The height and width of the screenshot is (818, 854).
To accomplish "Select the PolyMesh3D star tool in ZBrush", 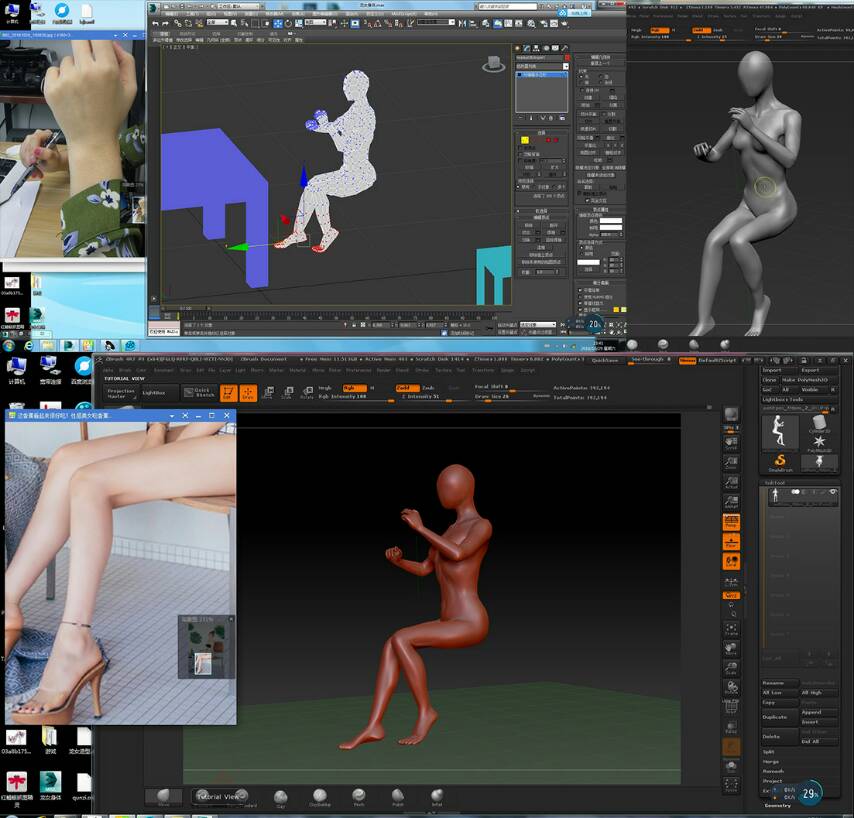I will coord(820,442).
